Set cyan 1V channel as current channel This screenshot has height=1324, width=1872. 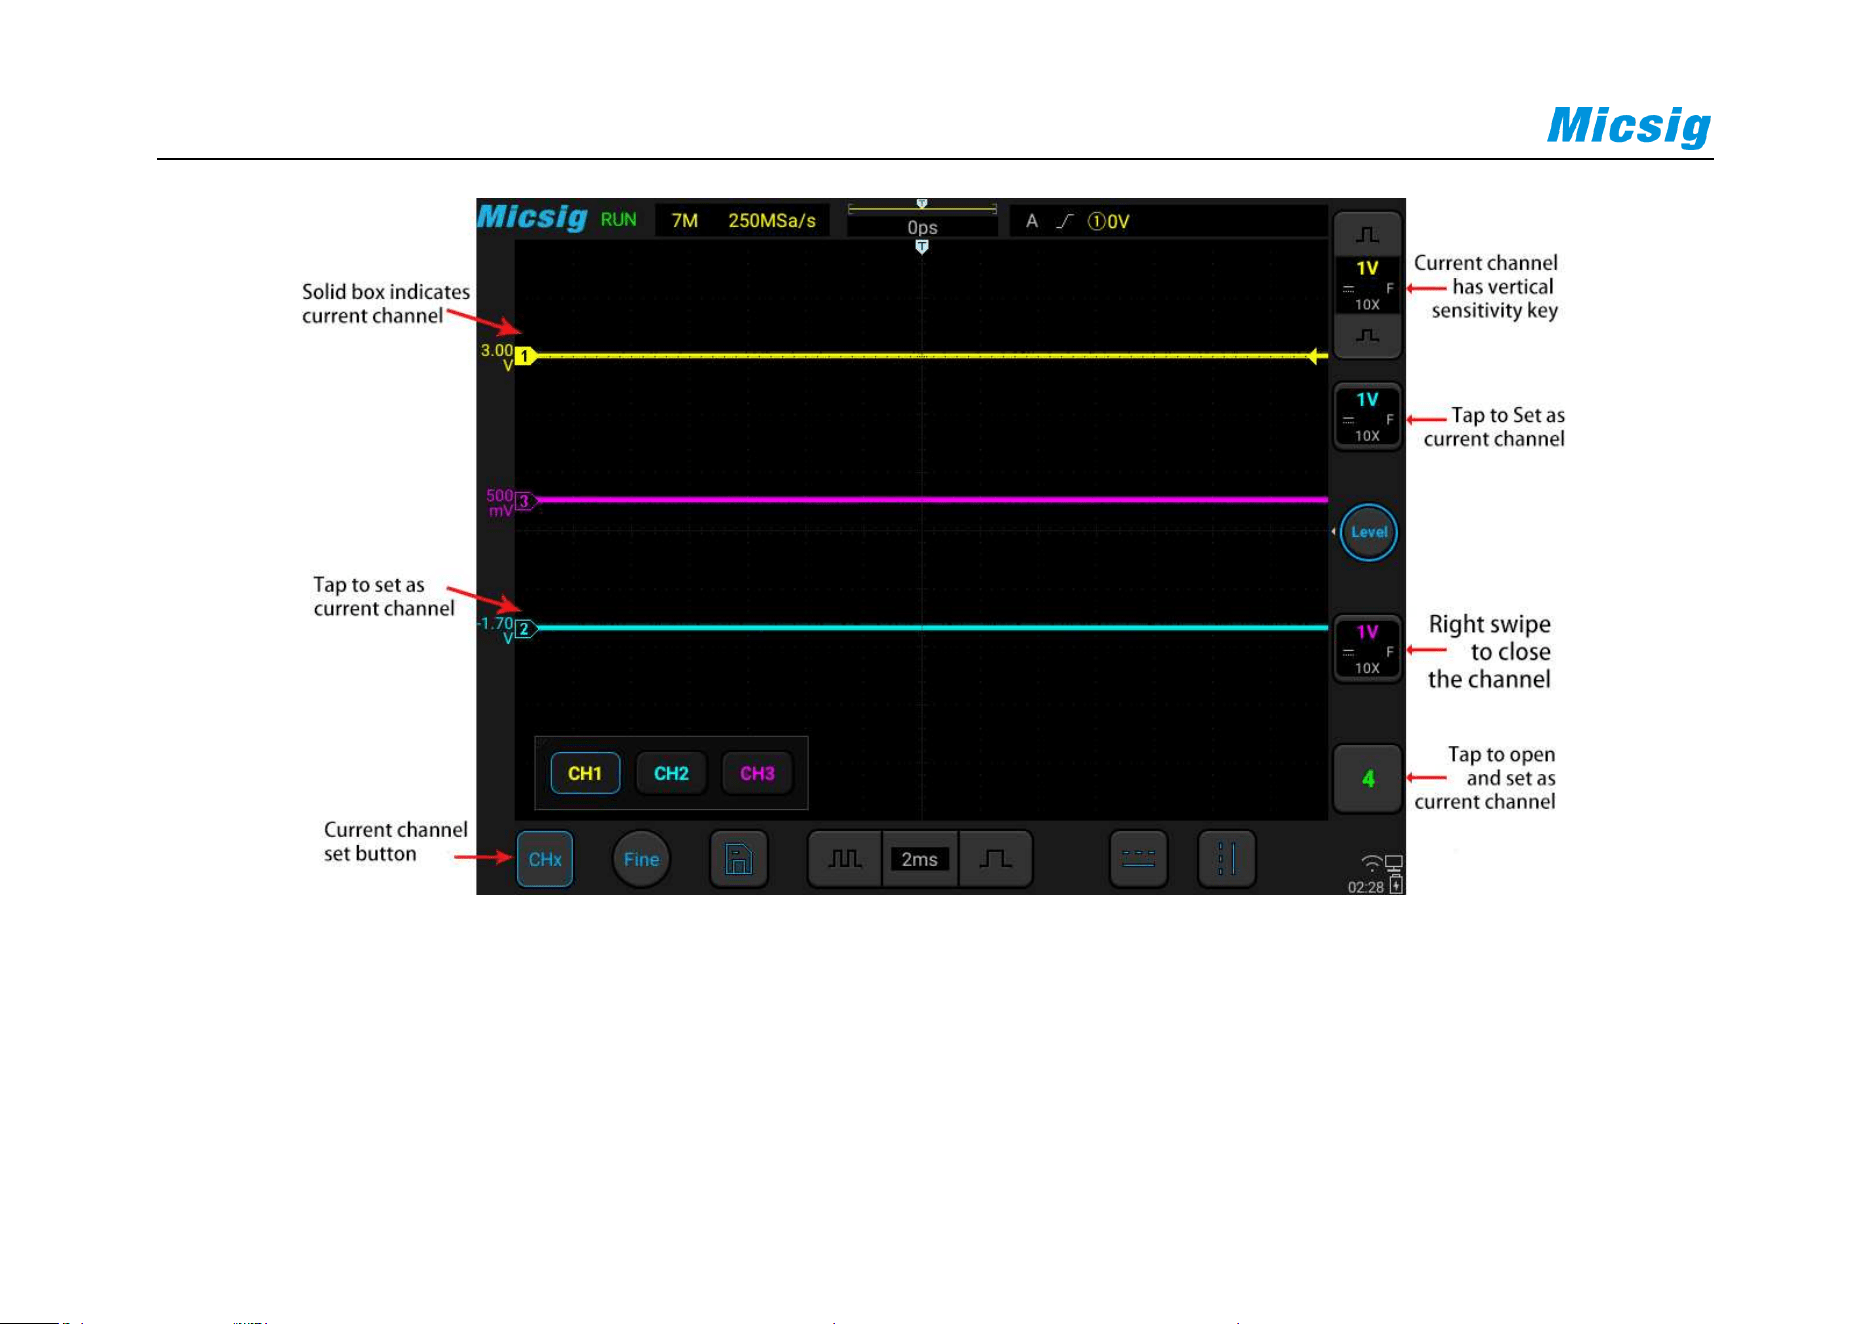pyautogui.click(x=1367, y=417)
